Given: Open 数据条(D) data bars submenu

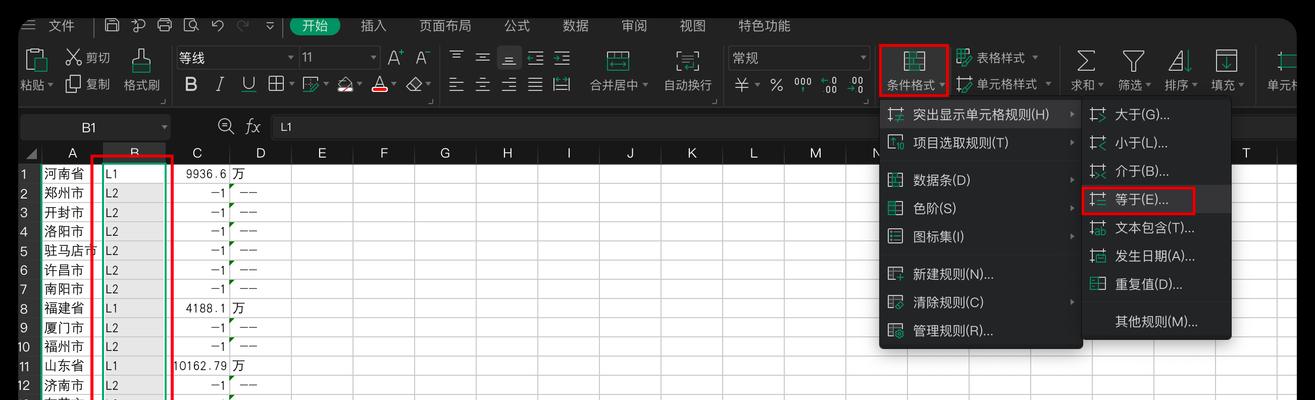Looking at the screenshot, I should (x=980, y=180).
